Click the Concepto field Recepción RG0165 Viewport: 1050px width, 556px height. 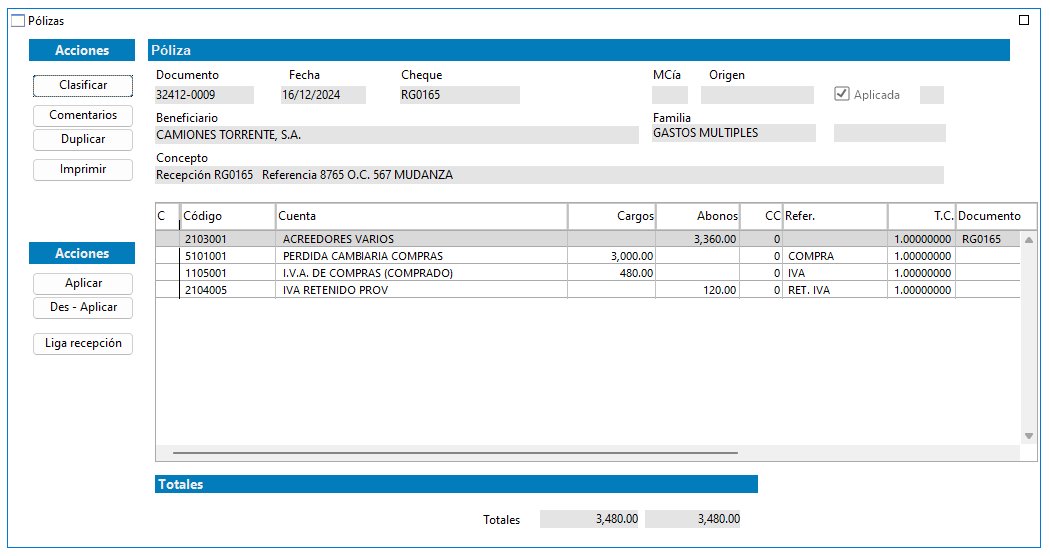[549, 176]
